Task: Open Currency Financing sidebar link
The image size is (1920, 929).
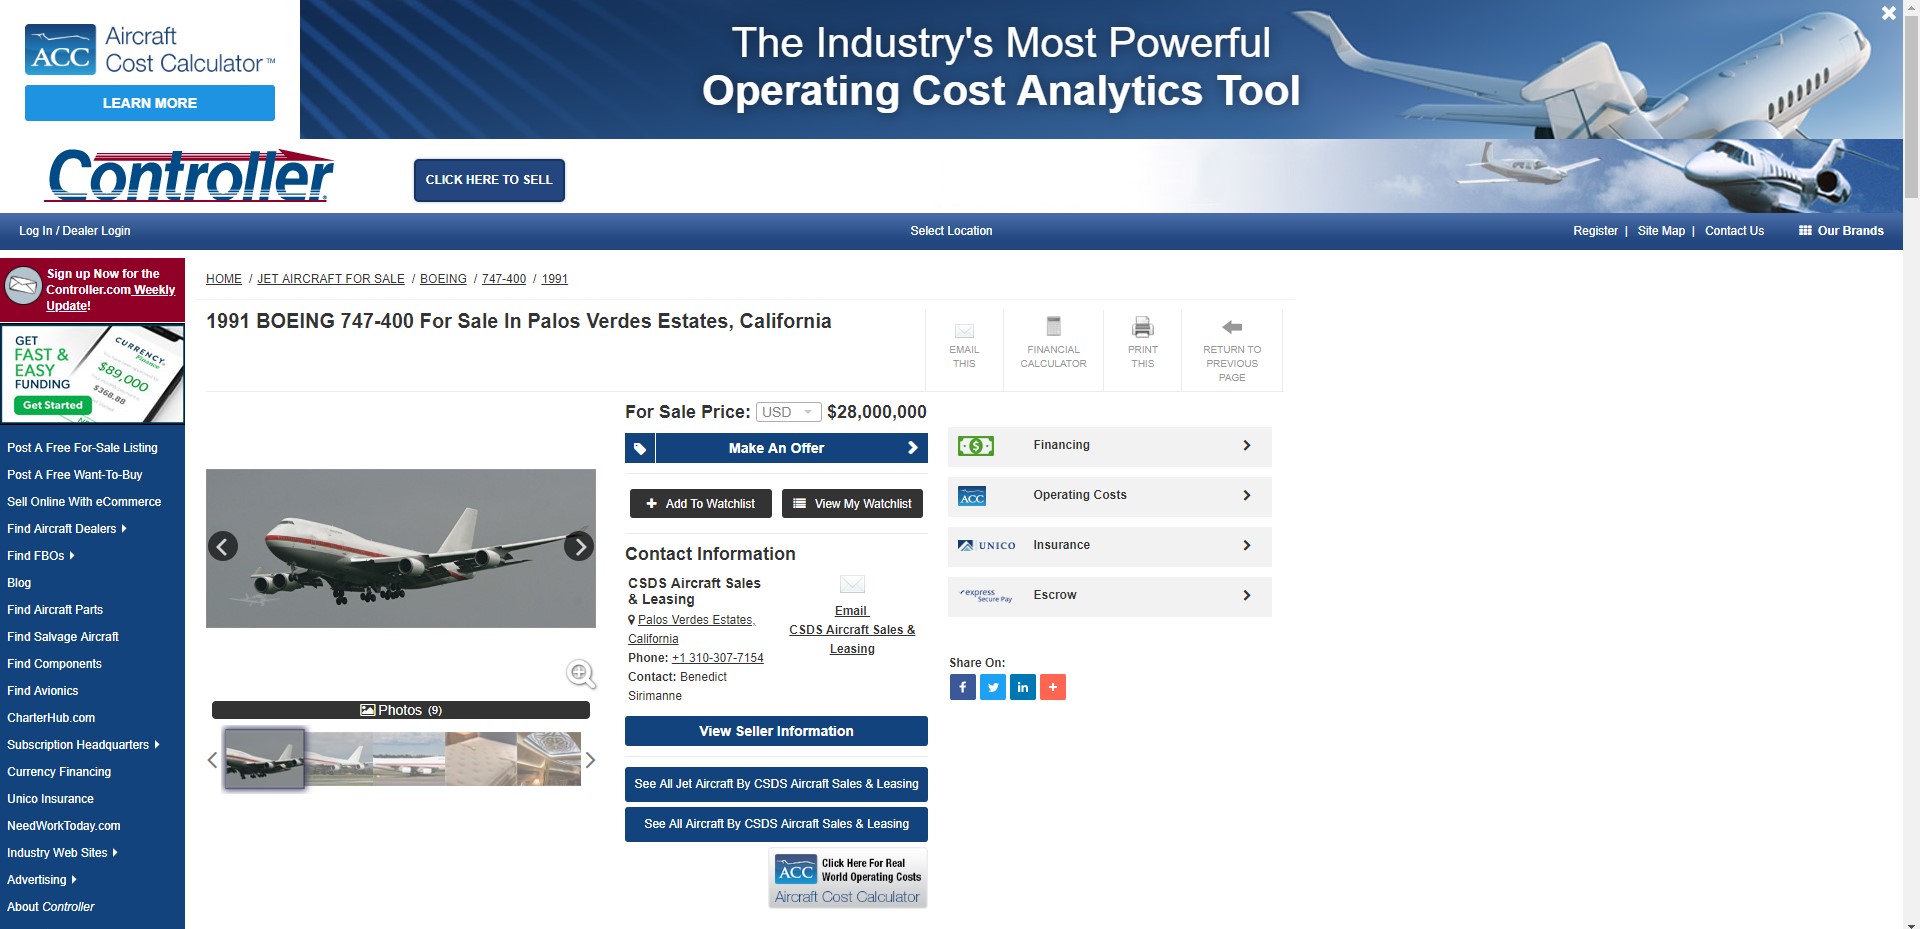Action: [x=59, y=772]
